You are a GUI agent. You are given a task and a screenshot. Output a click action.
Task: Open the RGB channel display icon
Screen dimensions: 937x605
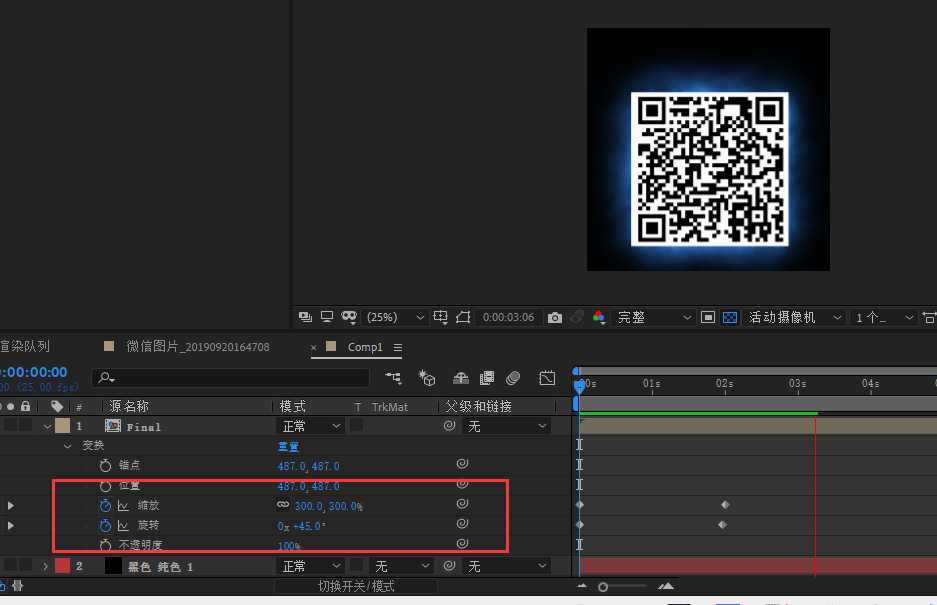point(599,317)
